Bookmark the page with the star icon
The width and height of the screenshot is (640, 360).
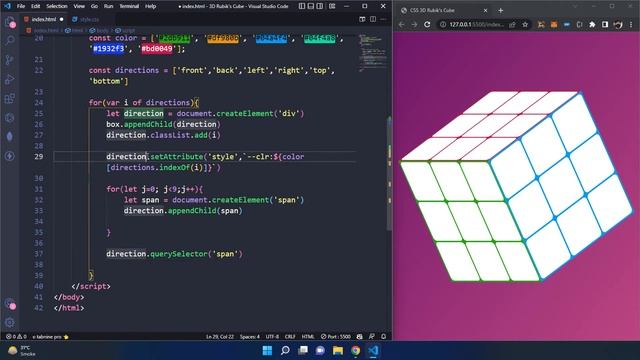tap(525, 24)
